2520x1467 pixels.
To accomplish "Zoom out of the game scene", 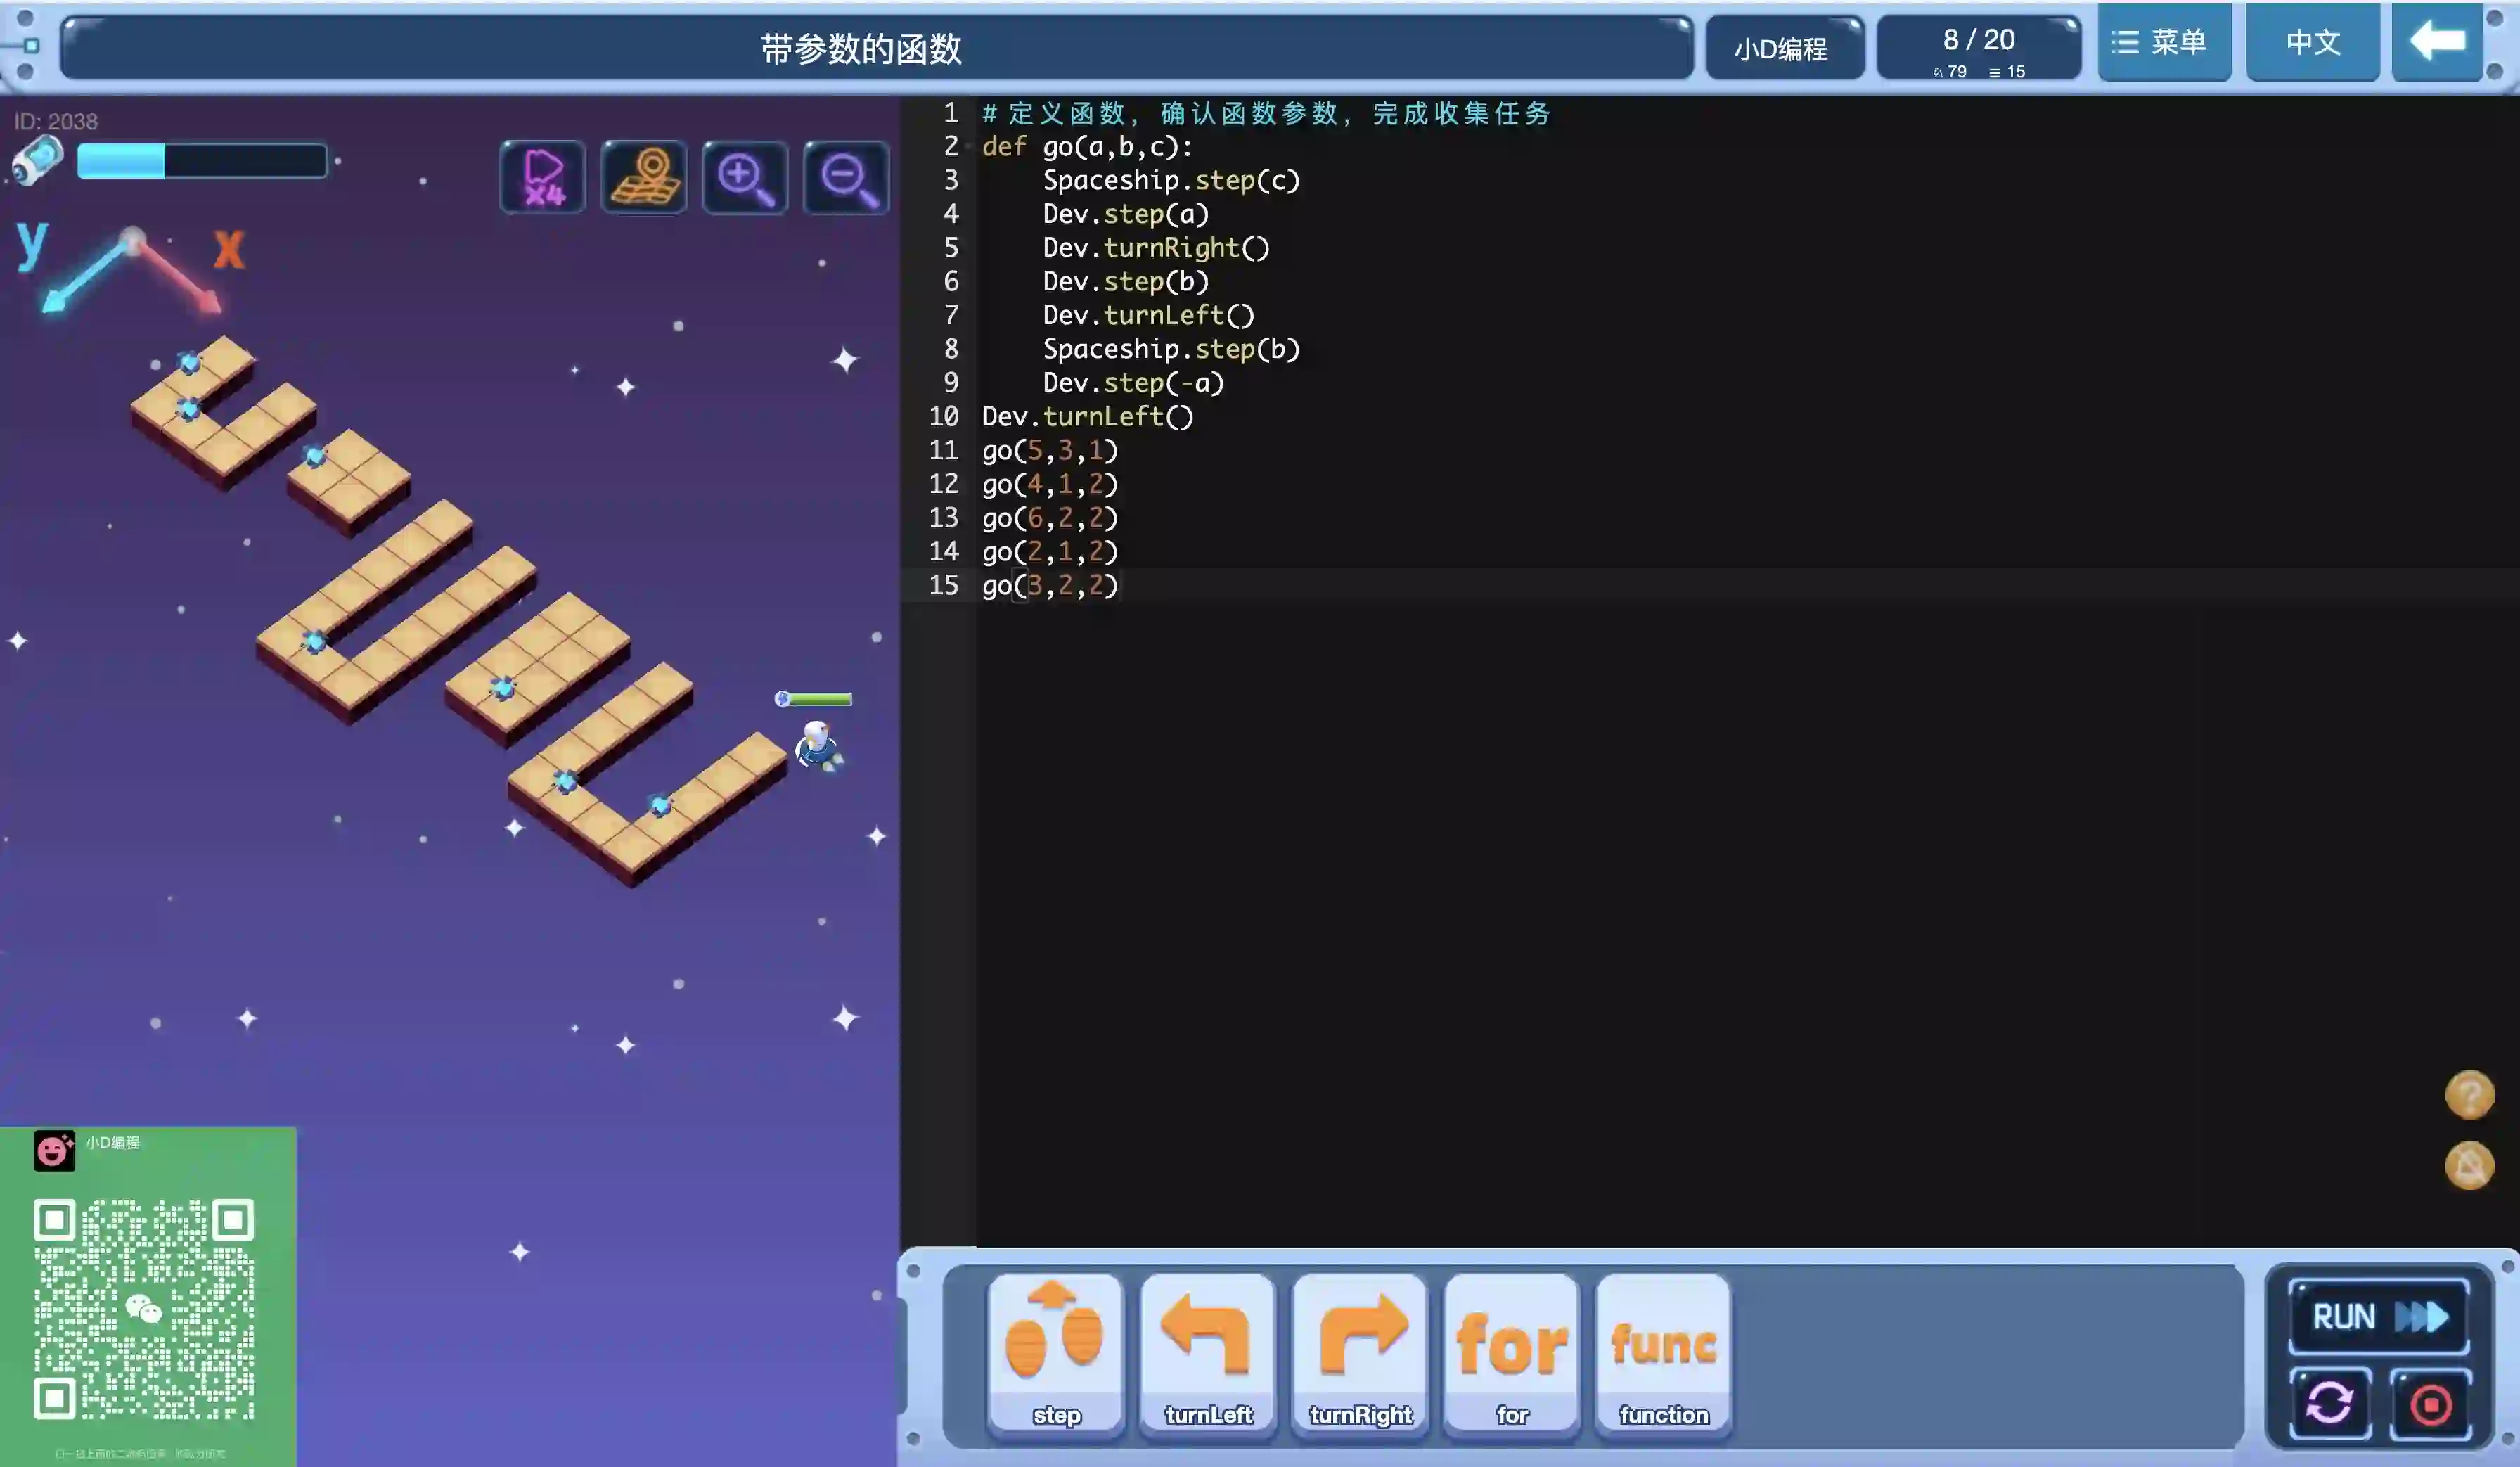I will (x=846, y=178).
